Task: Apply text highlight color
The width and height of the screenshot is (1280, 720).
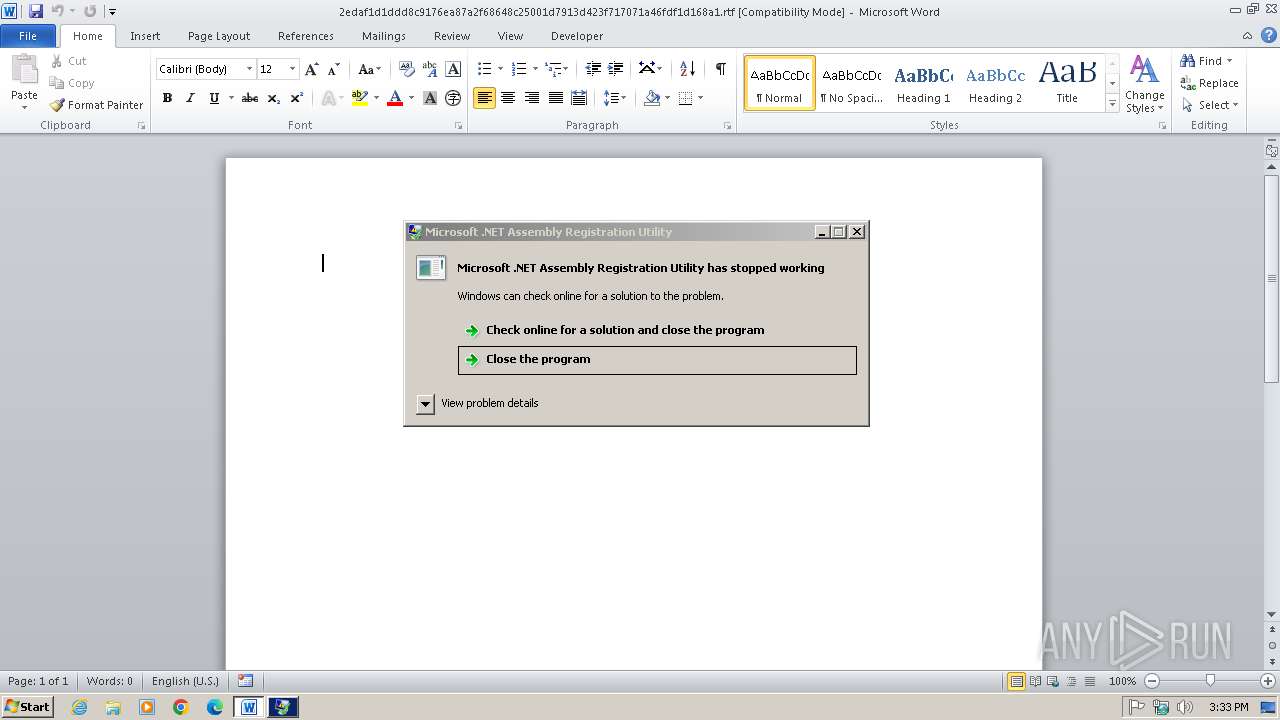Action: coord(360,98)
